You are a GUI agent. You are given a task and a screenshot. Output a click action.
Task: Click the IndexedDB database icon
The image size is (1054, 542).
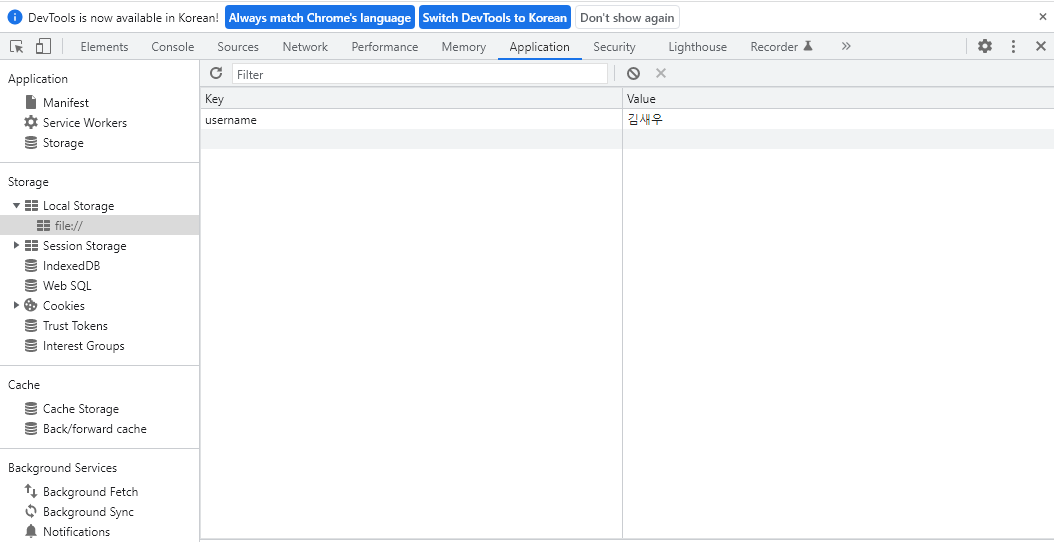click(x=31, y=266)
